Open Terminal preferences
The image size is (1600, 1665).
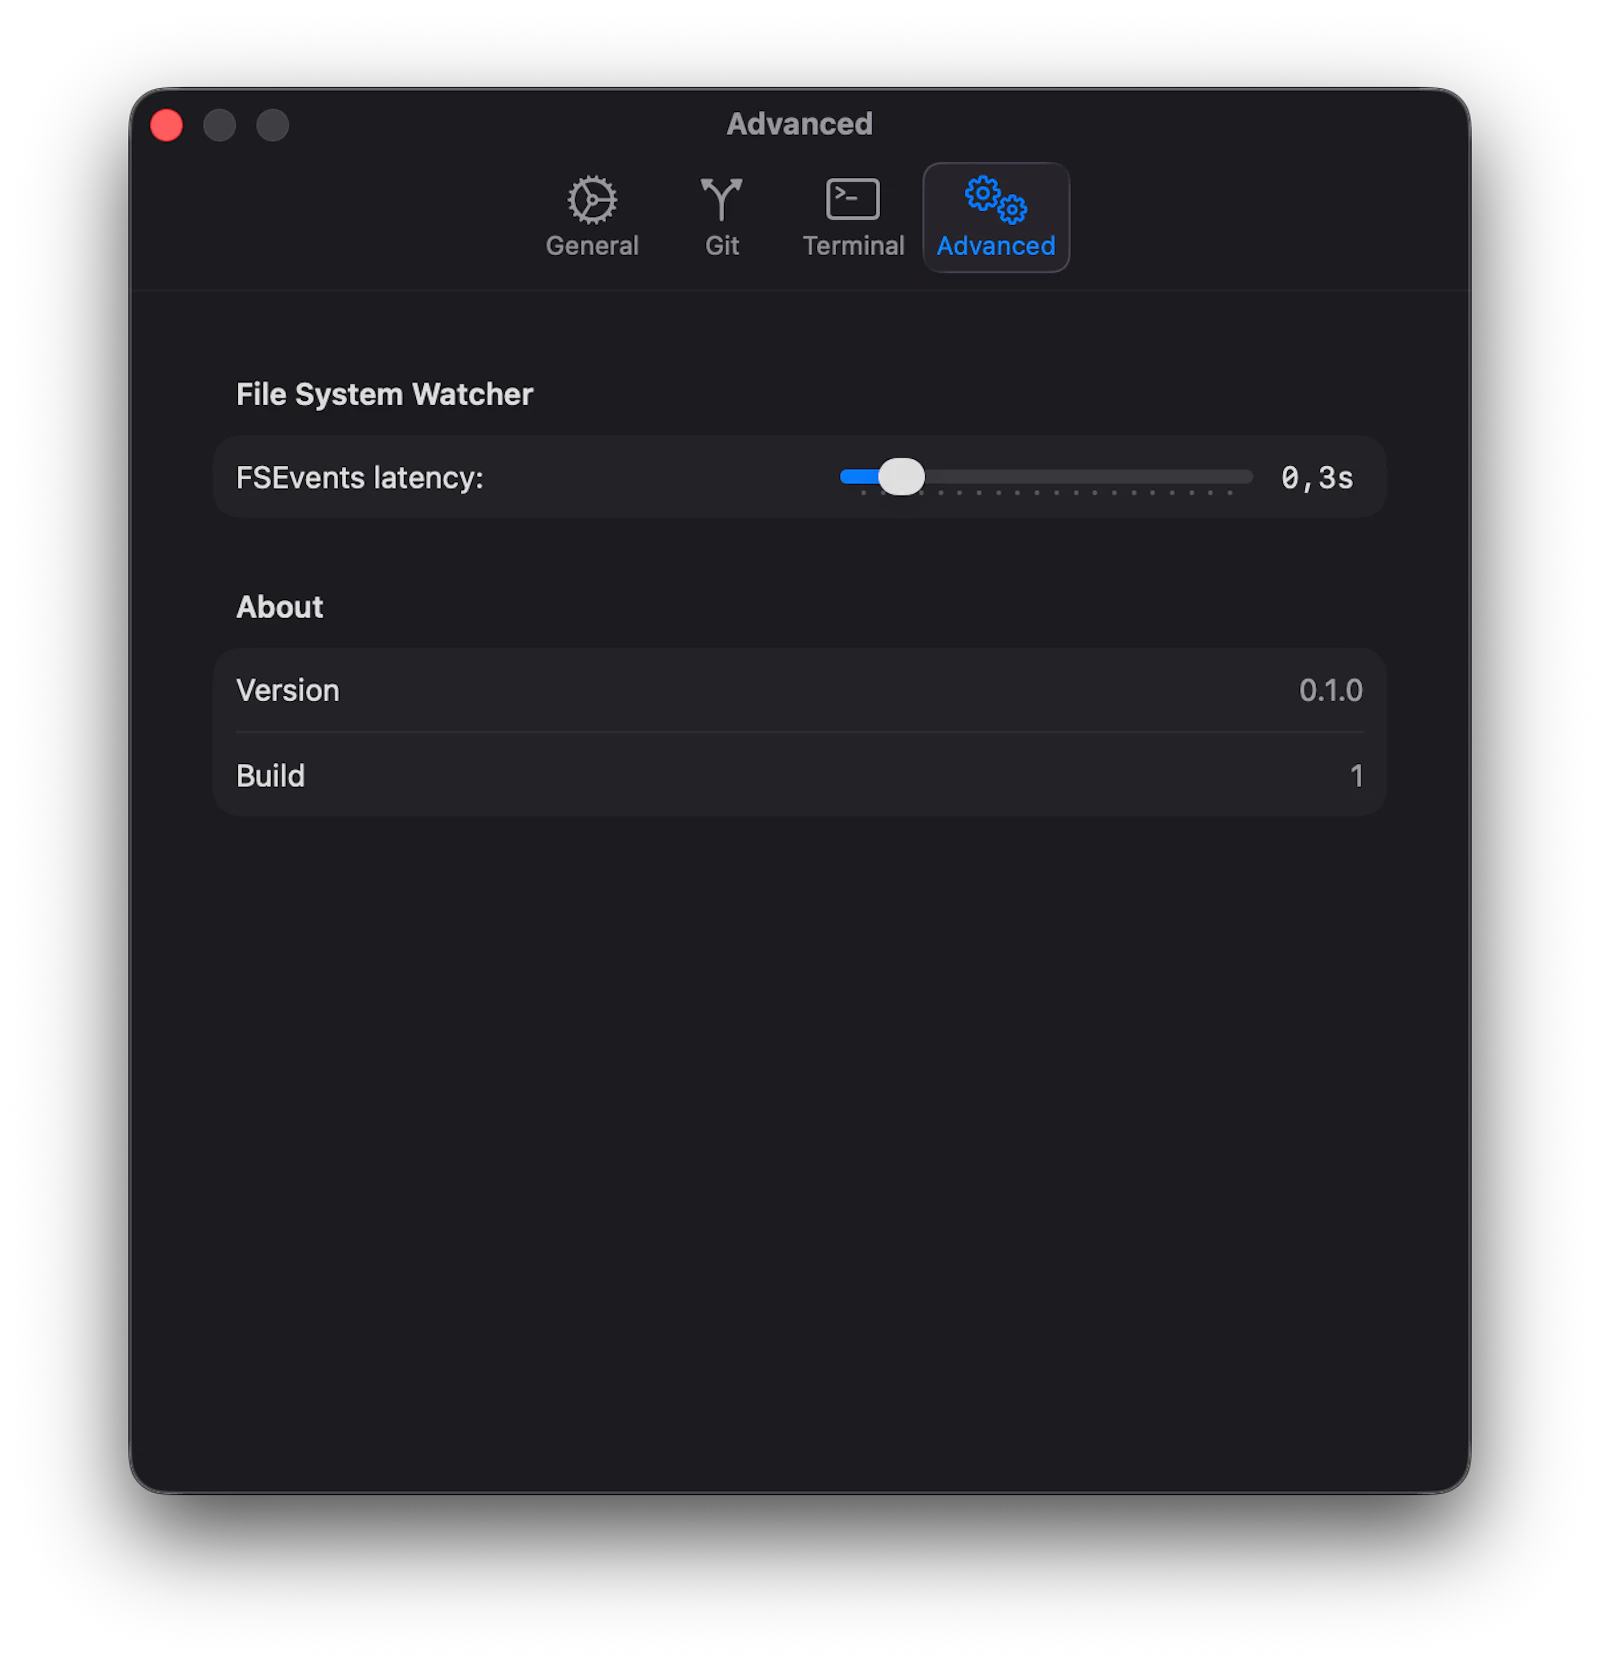[852, 218]
